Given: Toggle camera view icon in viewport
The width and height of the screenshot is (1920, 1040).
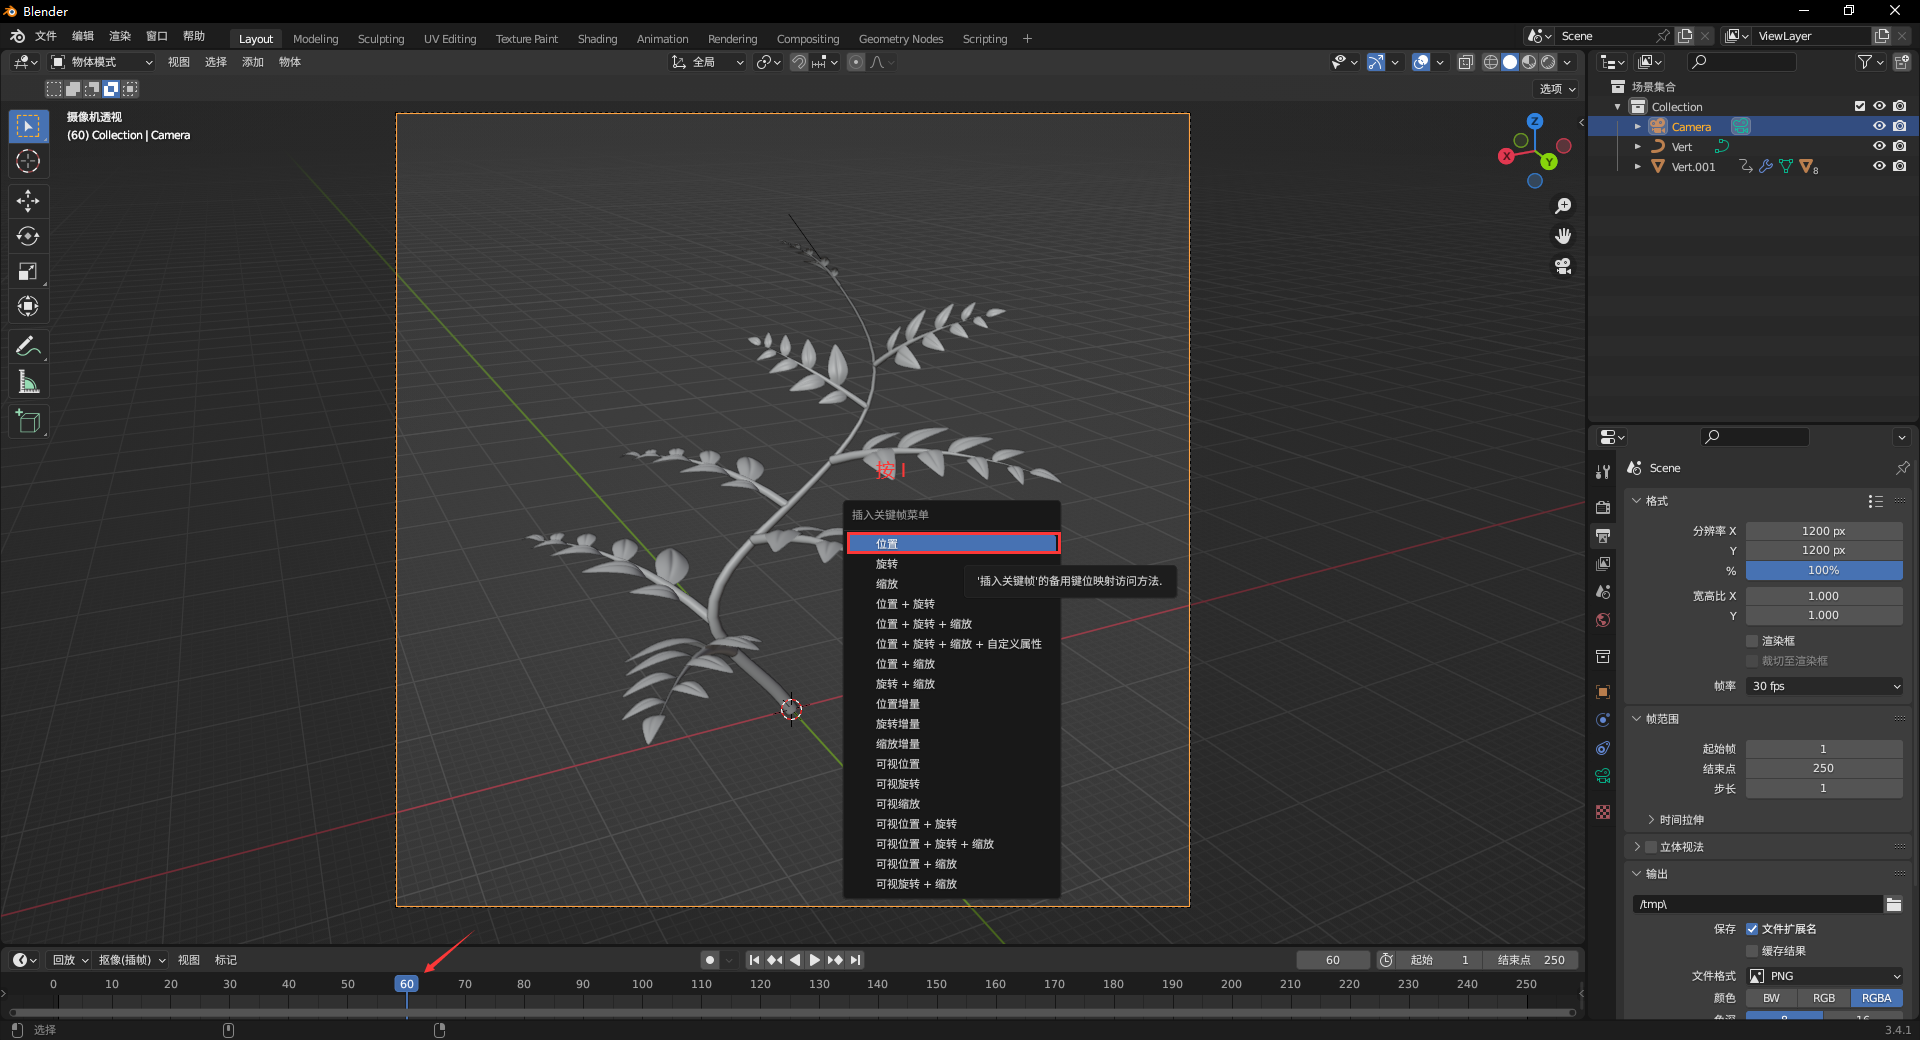Looking at the screenshot, I should [x=1563, y=267].
